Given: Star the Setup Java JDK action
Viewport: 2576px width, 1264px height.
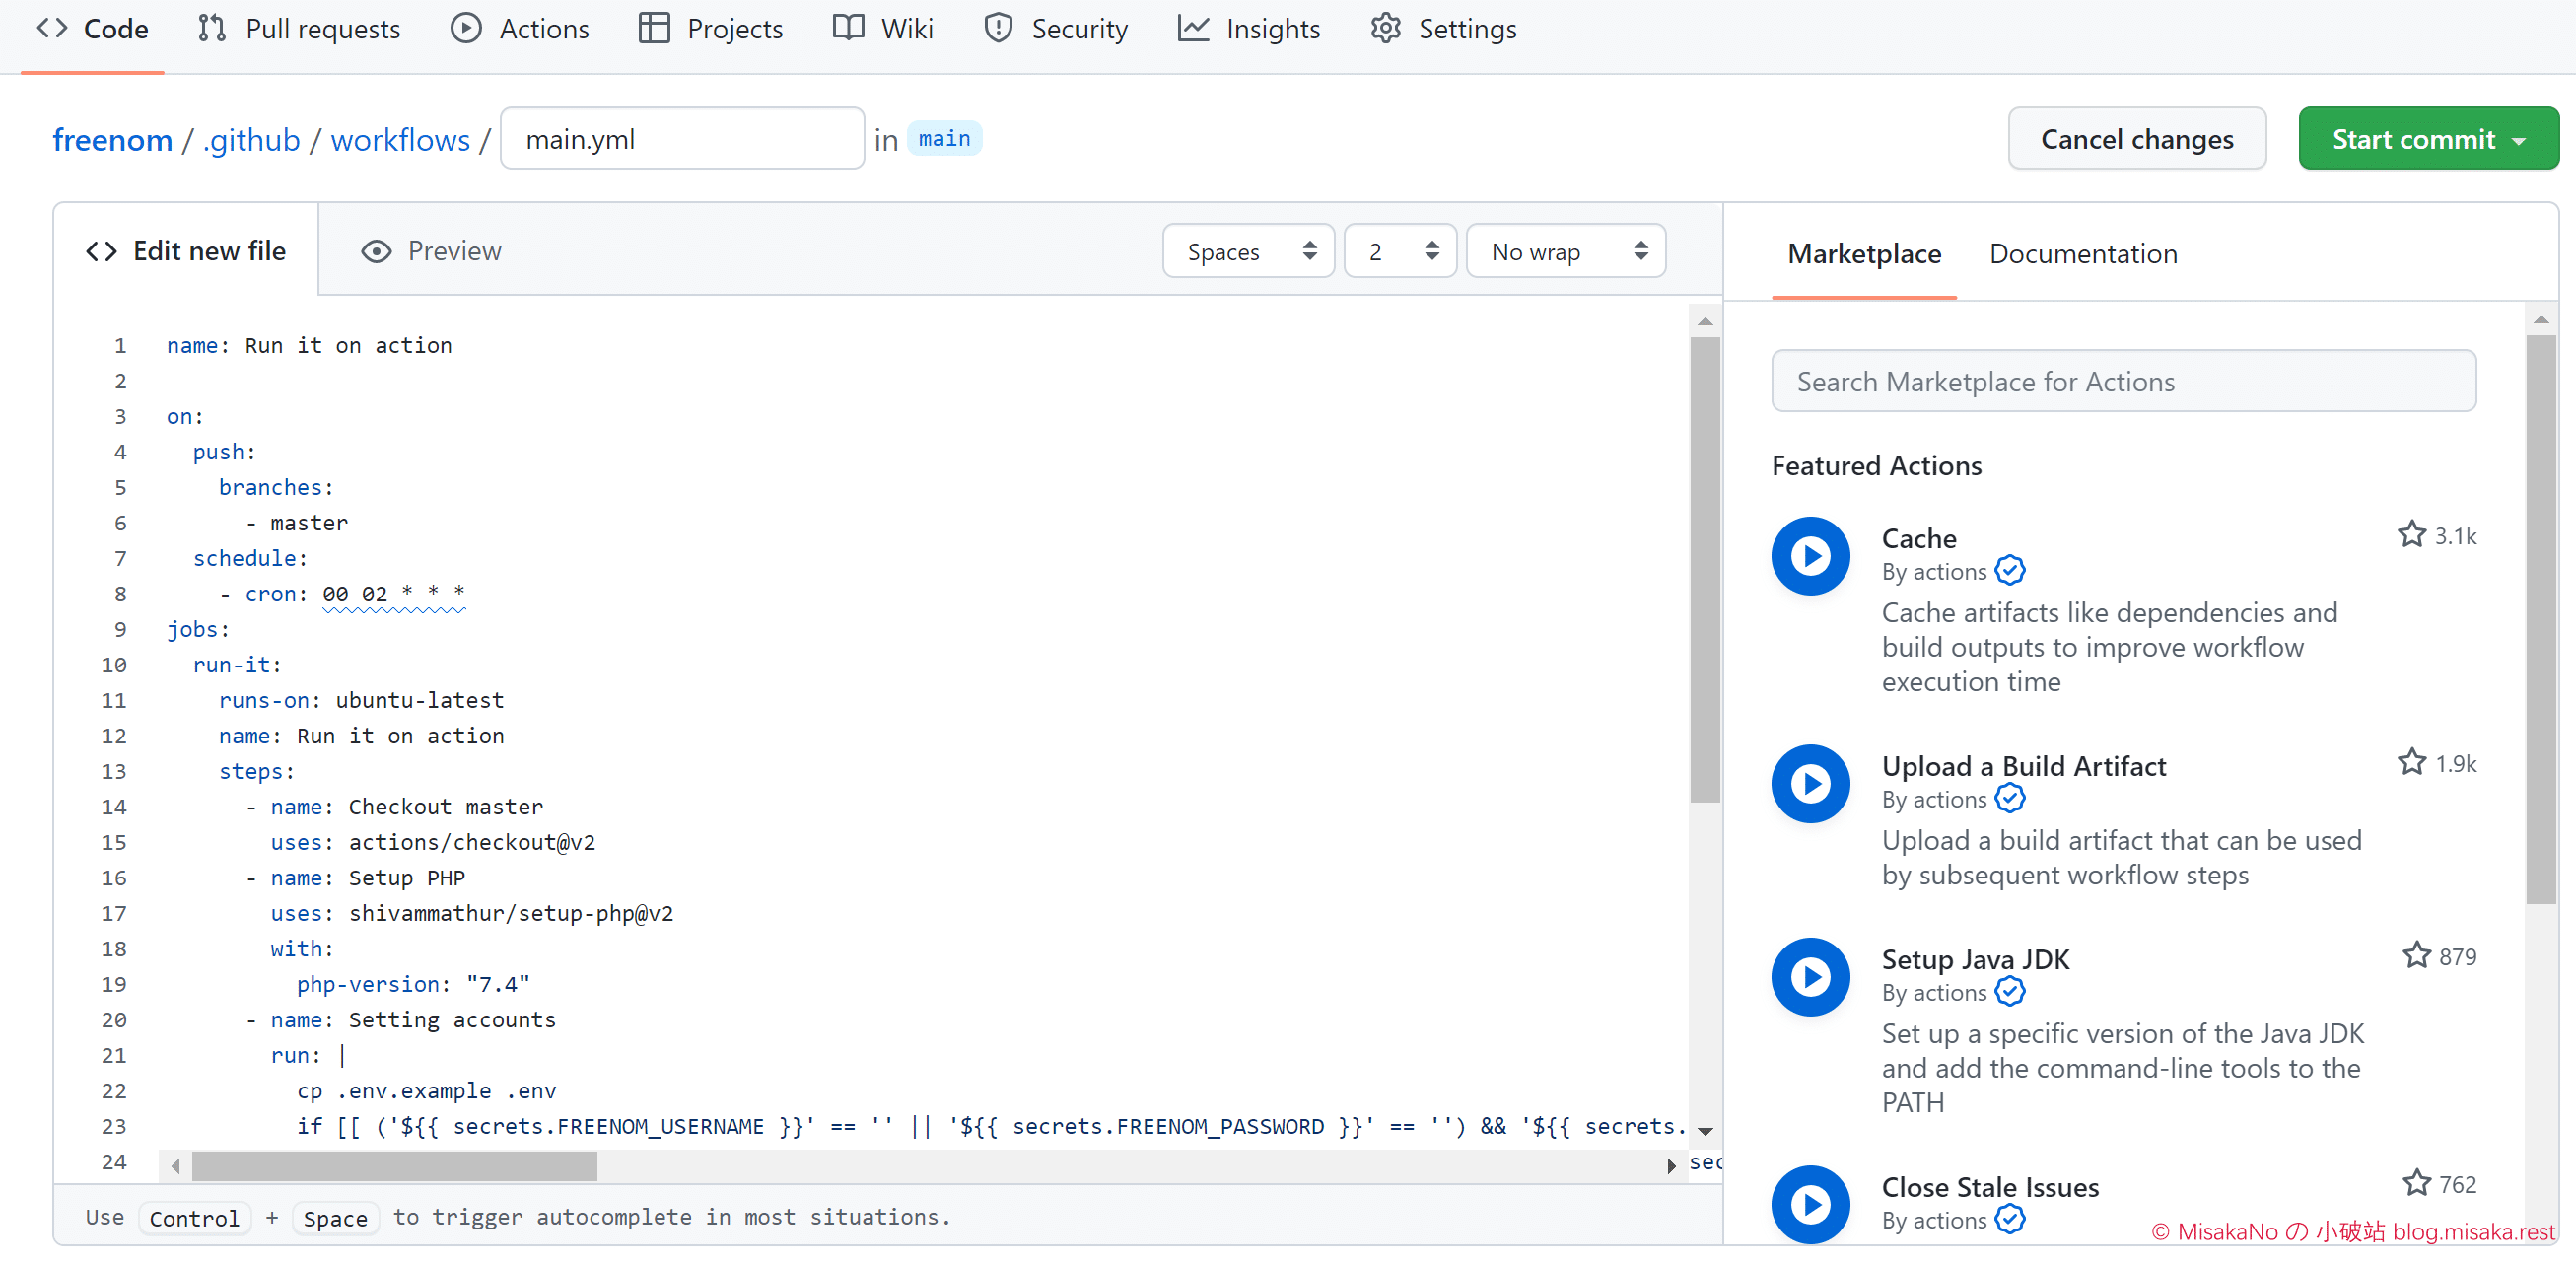Looking at the screenshot, I should [x=2416, y=956].
